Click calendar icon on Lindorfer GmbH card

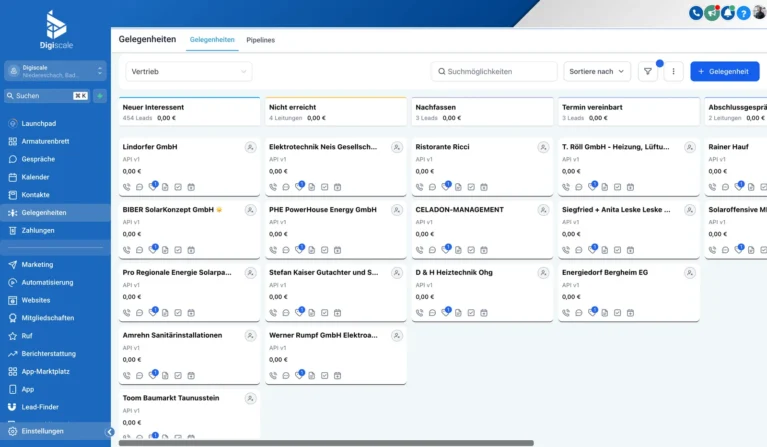[191, 187]
